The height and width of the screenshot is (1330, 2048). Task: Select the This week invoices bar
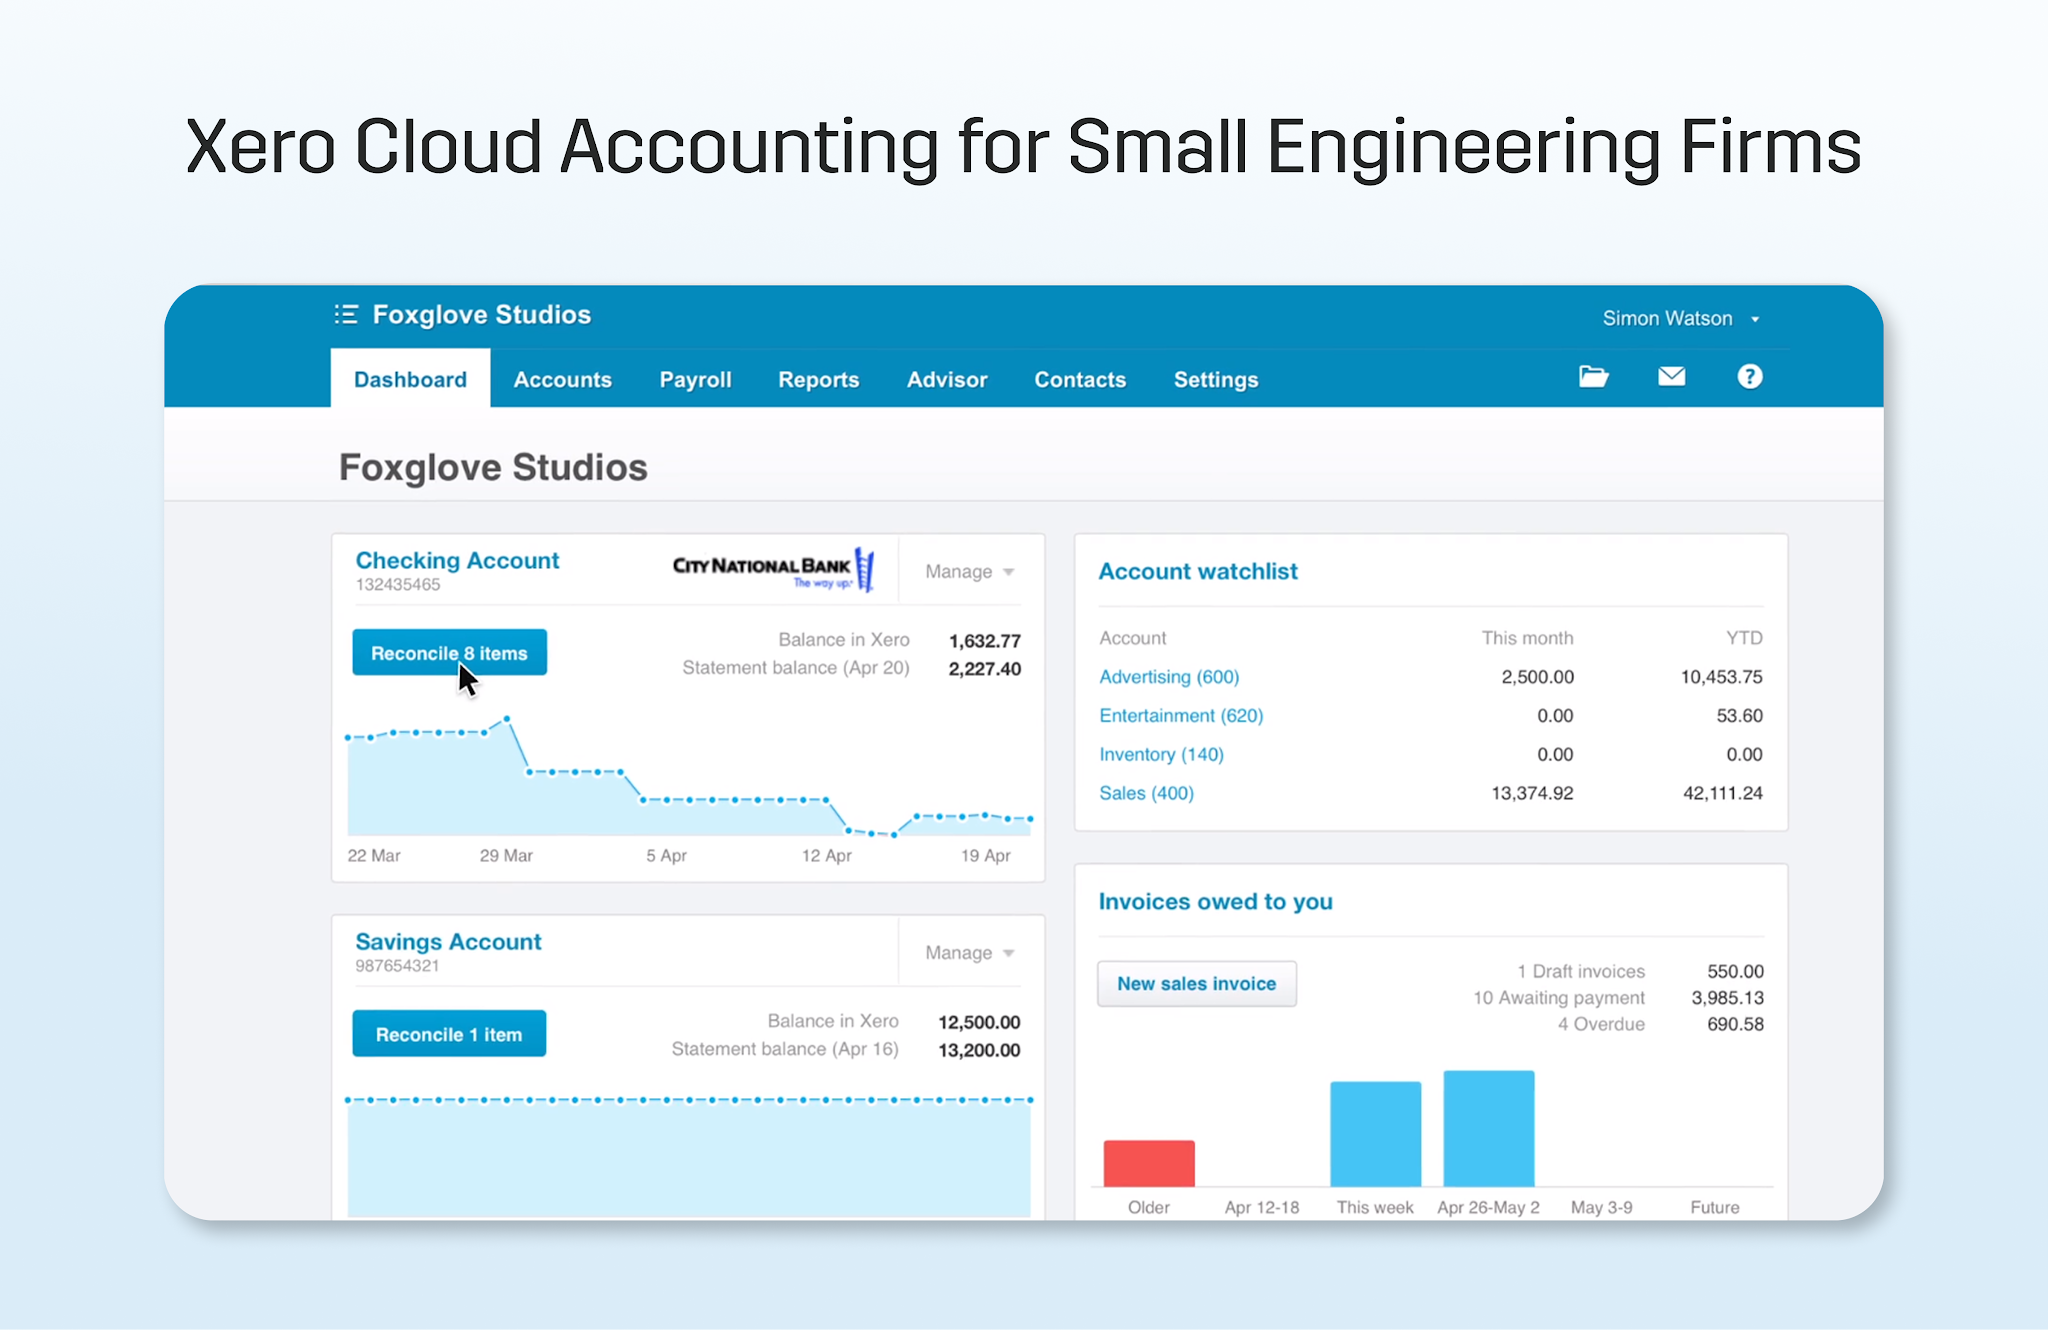(1375, 1134)
